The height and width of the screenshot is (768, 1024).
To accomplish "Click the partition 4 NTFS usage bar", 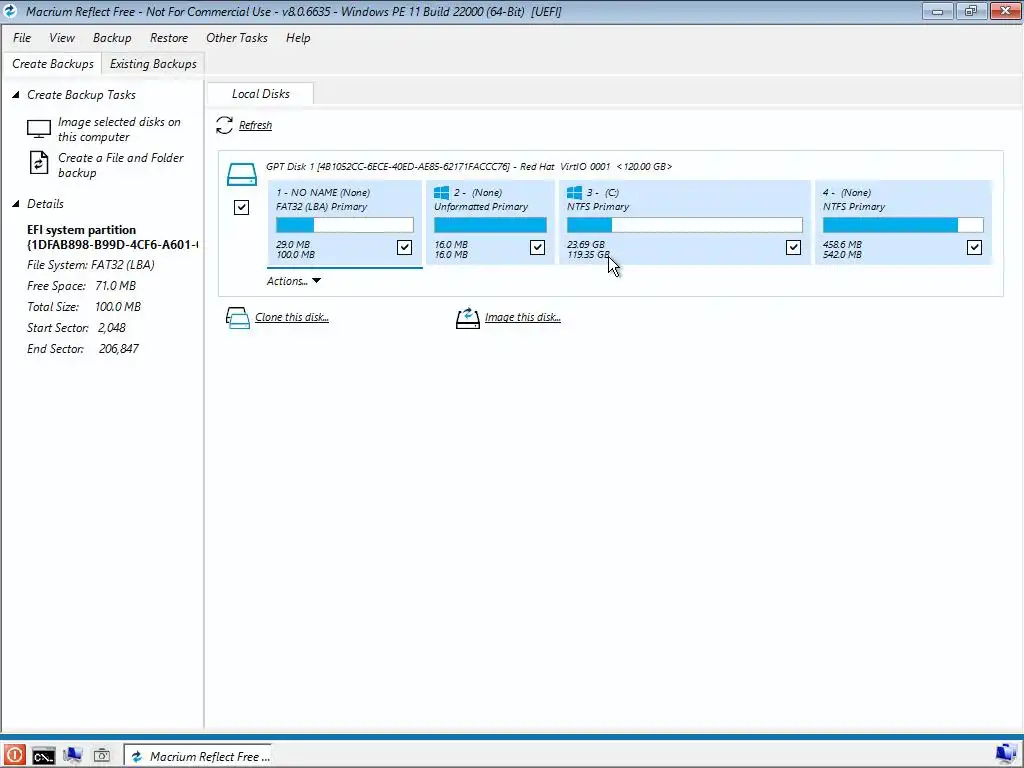I will (903, 225).
